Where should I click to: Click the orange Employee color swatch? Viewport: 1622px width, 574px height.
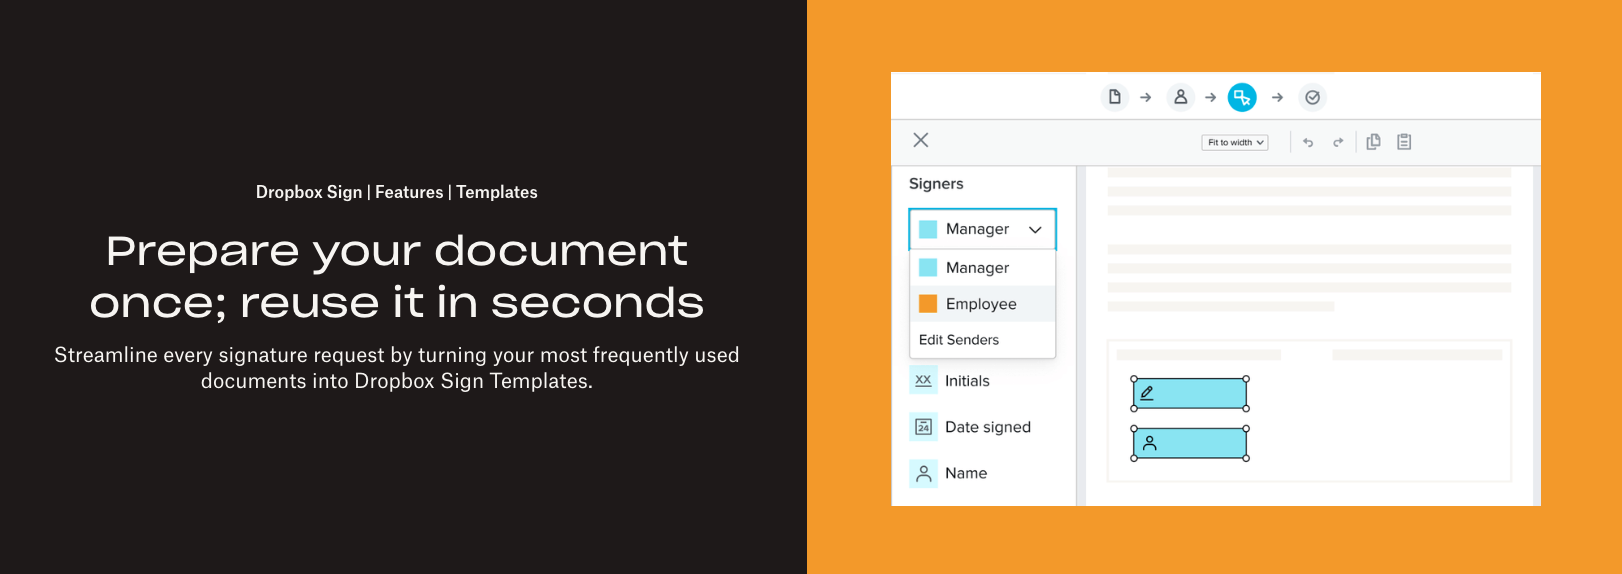928,304
